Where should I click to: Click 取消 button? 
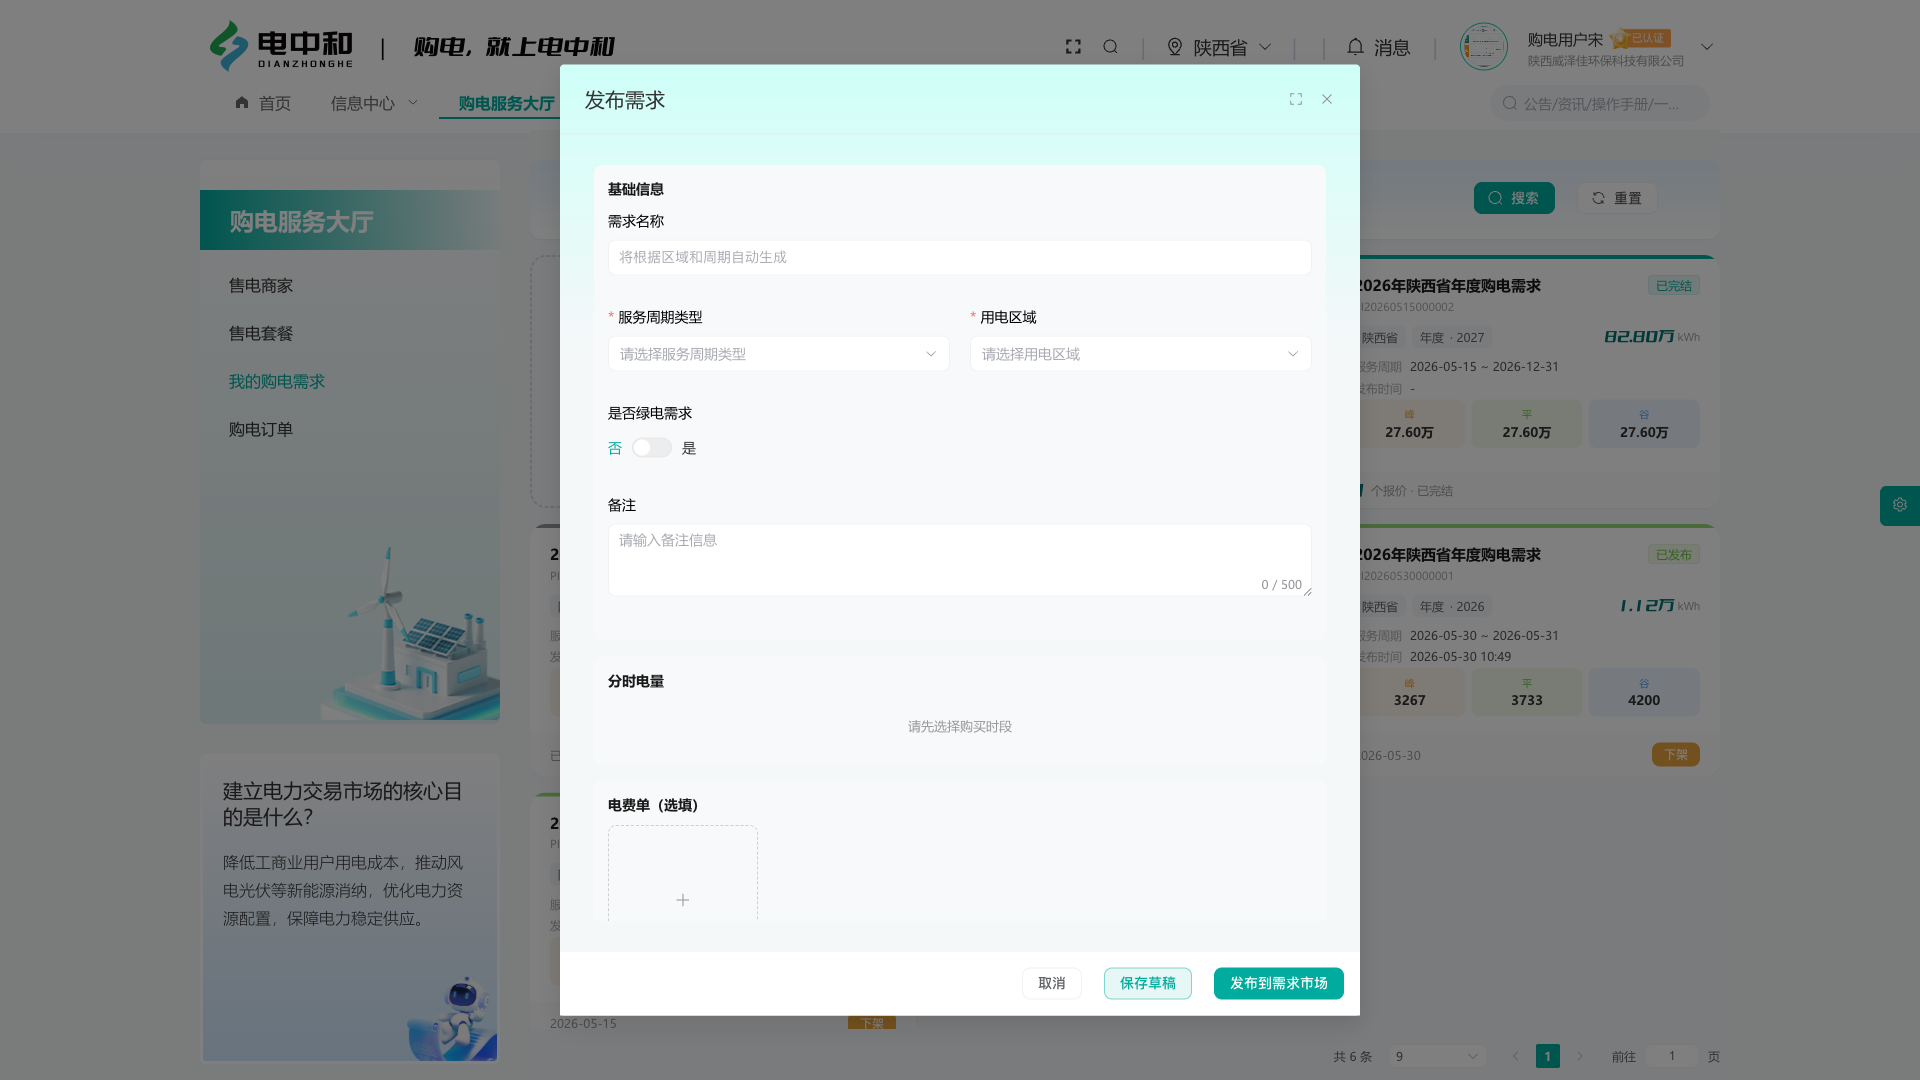tap(1052, 984)
